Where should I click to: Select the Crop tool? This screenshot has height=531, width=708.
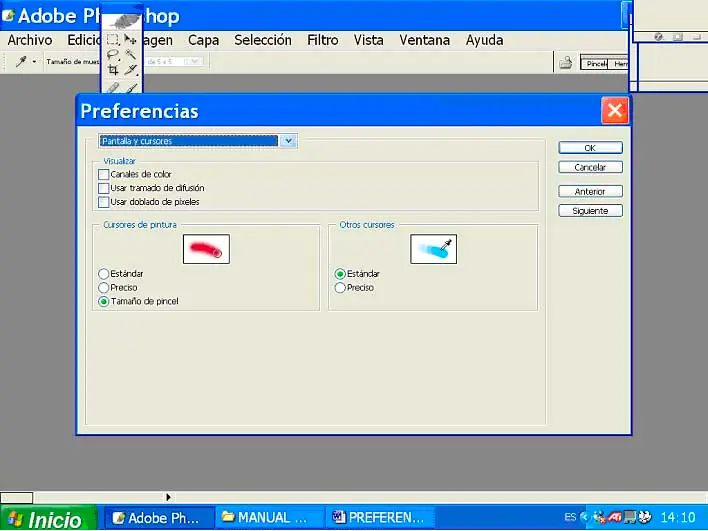112,70
